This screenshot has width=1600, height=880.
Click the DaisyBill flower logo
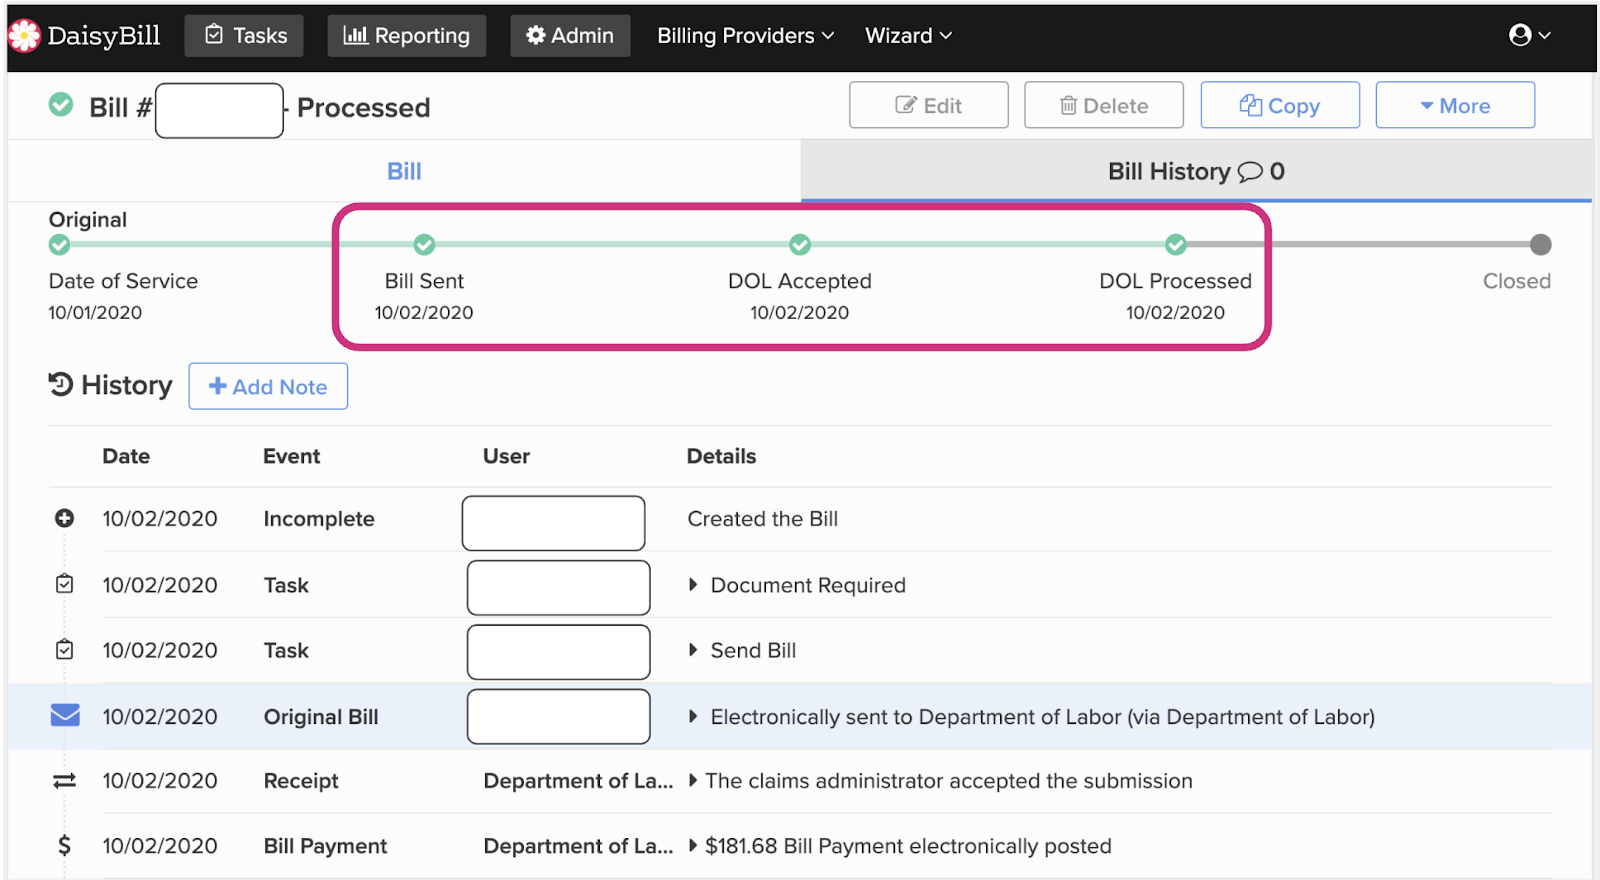pos(24,36)
